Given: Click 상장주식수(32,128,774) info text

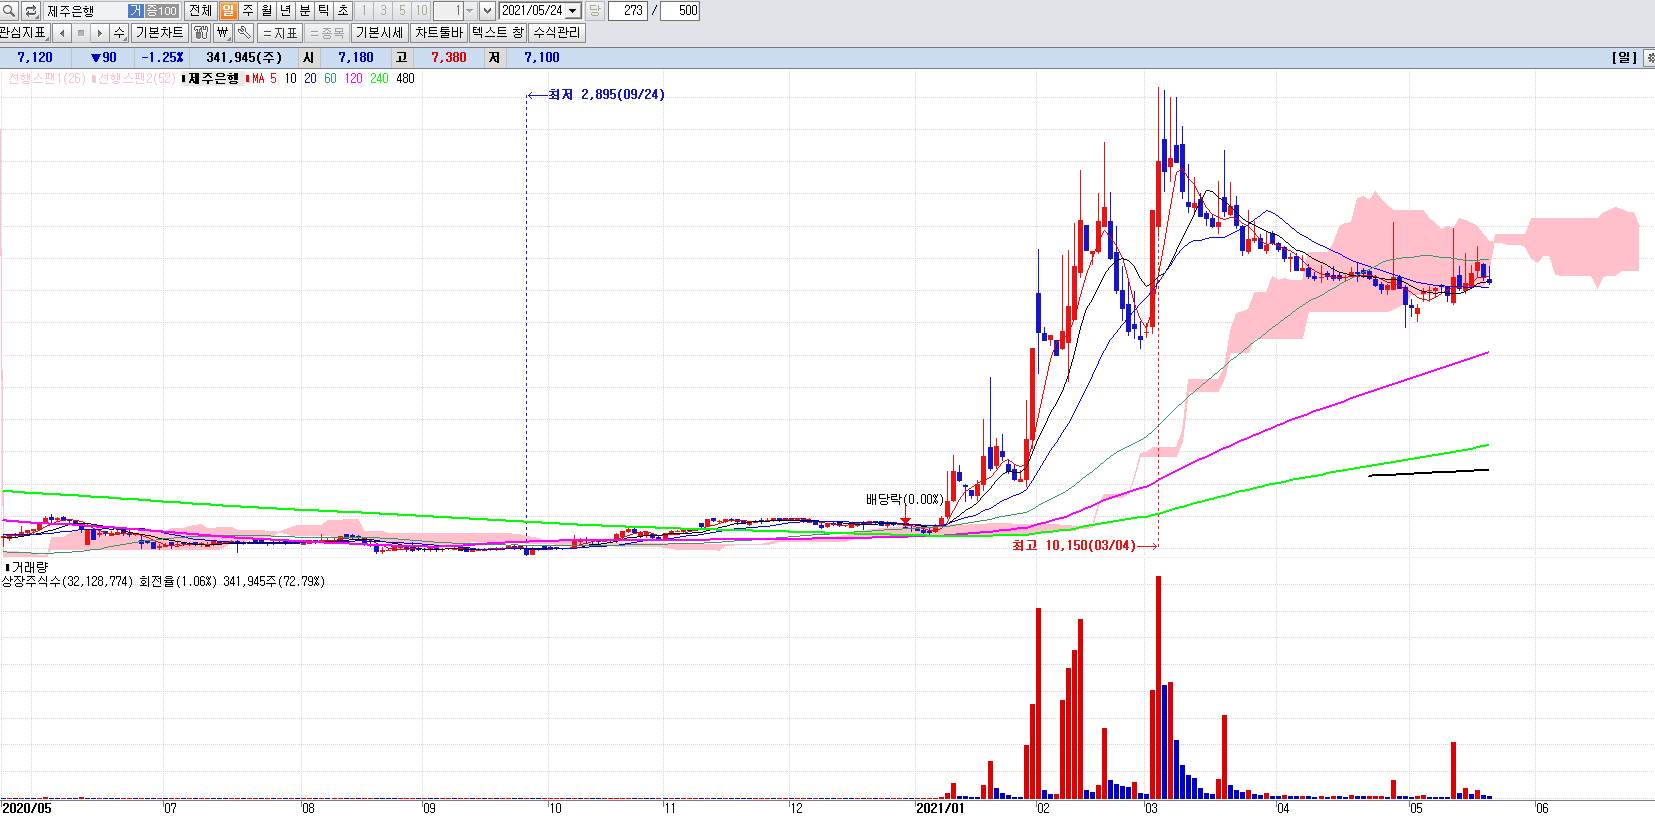Looking at the screenshot, I should pos(67,581).
